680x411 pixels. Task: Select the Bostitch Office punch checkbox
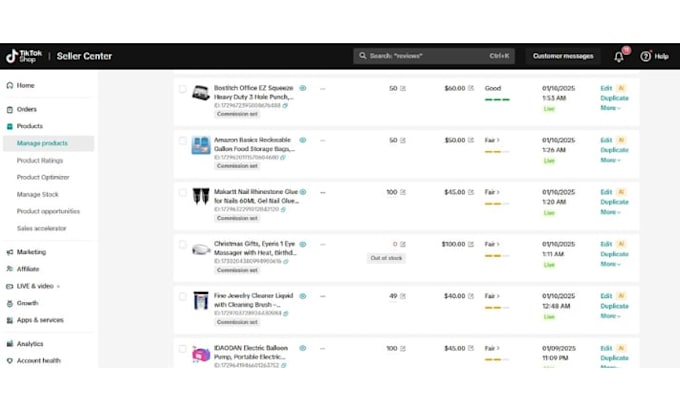coord(183,89)
